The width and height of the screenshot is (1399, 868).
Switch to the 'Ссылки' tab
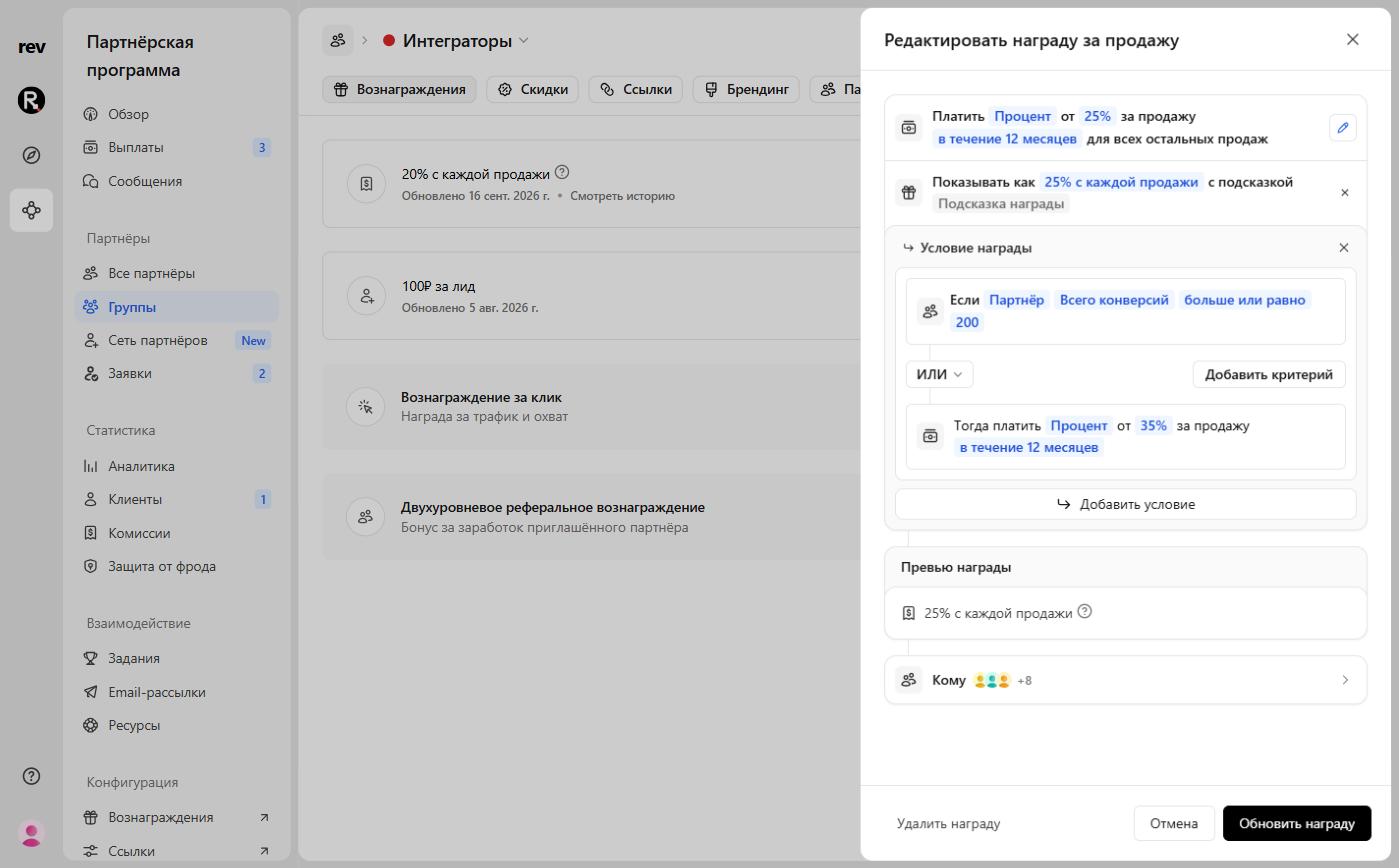pyautogui.click(x=636, y=89)
